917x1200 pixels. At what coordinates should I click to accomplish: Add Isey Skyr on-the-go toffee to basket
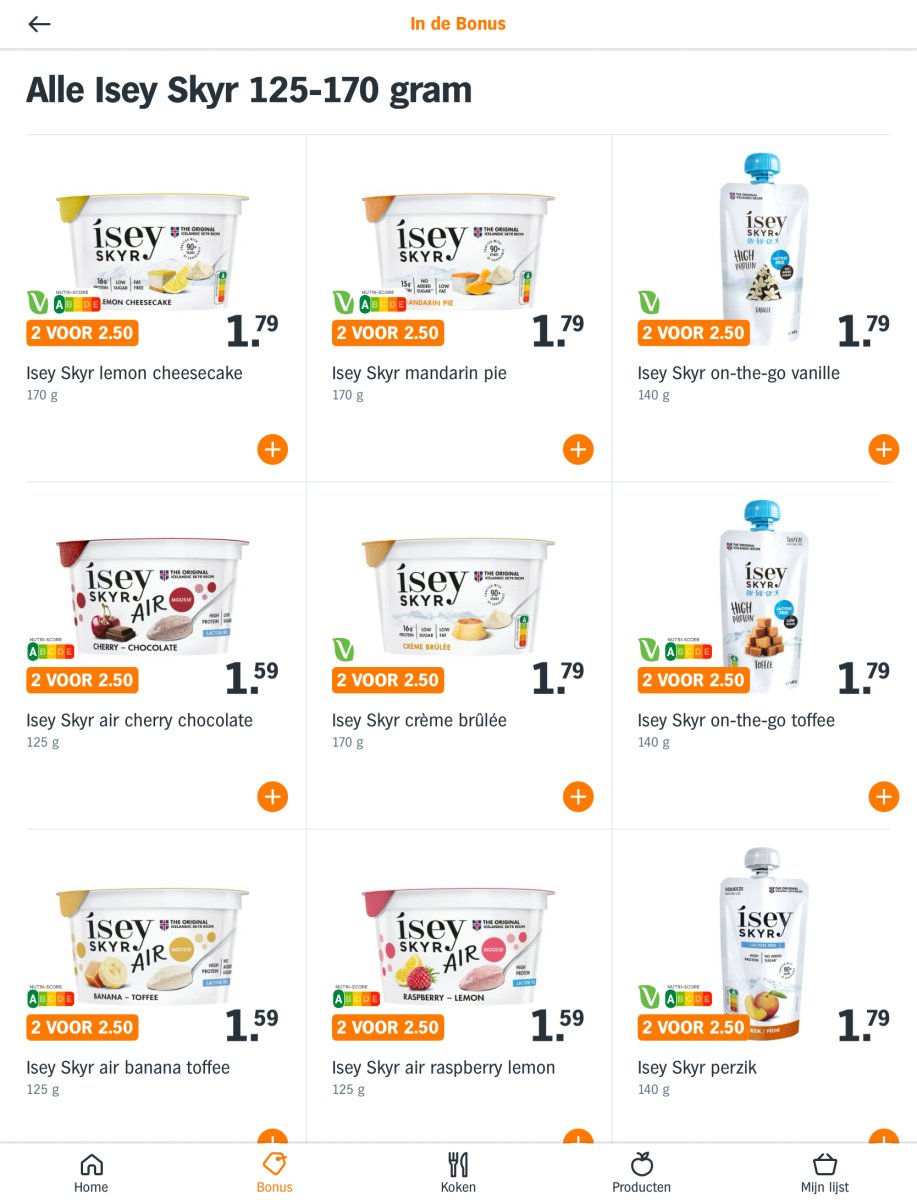884,796
